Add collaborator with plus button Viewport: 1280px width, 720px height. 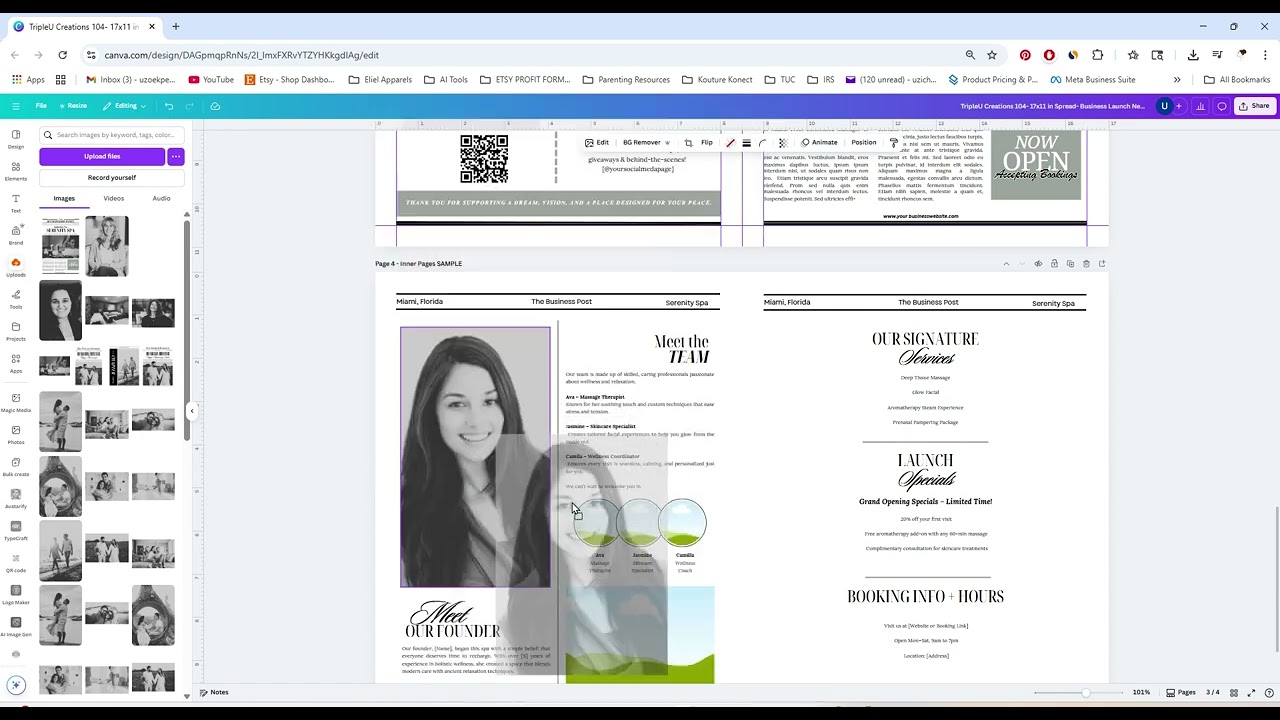coord(1179,106)
